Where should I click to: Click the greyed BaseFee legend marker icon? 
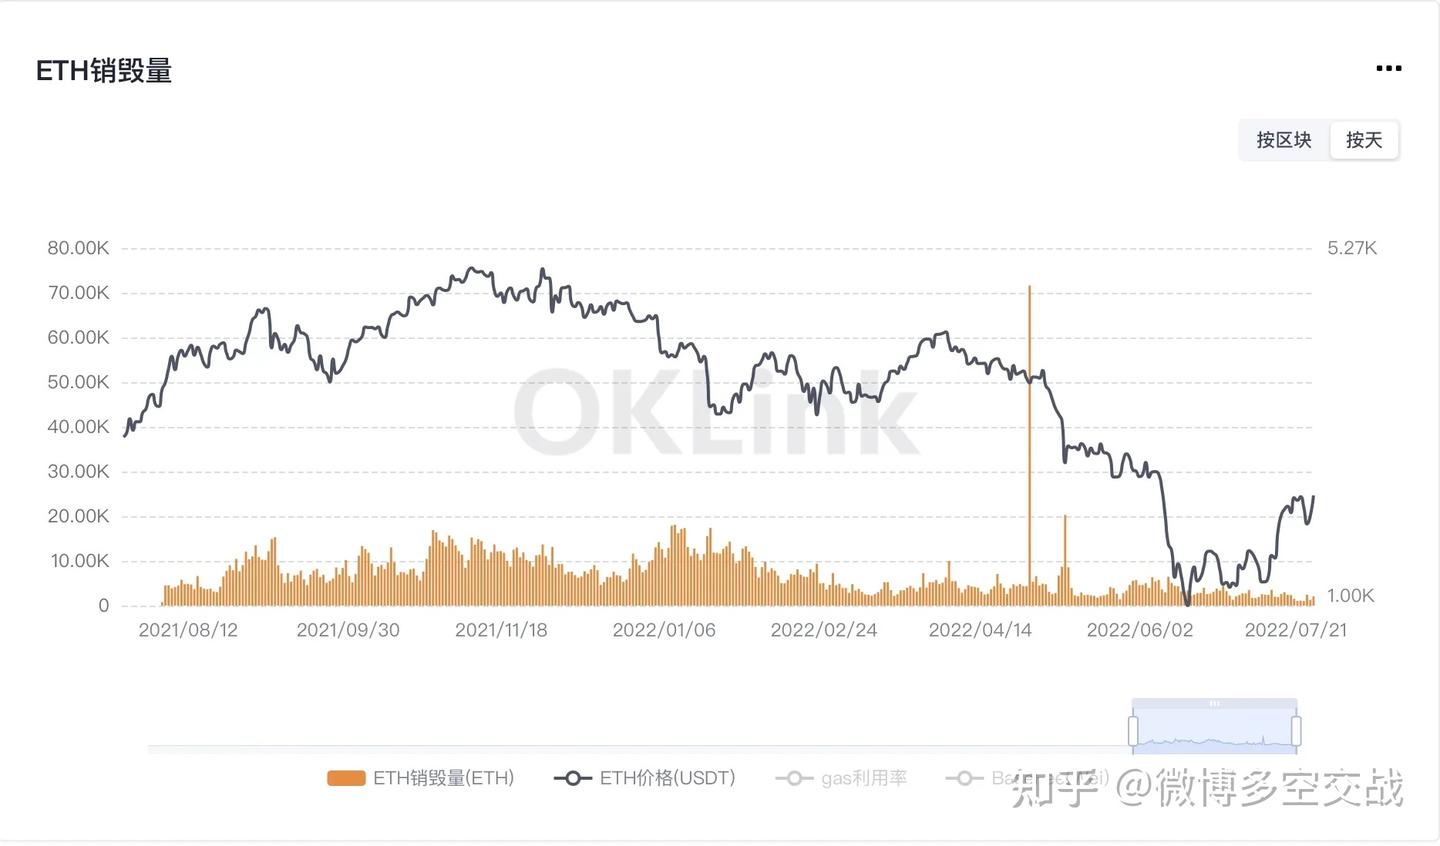[964, 778]
